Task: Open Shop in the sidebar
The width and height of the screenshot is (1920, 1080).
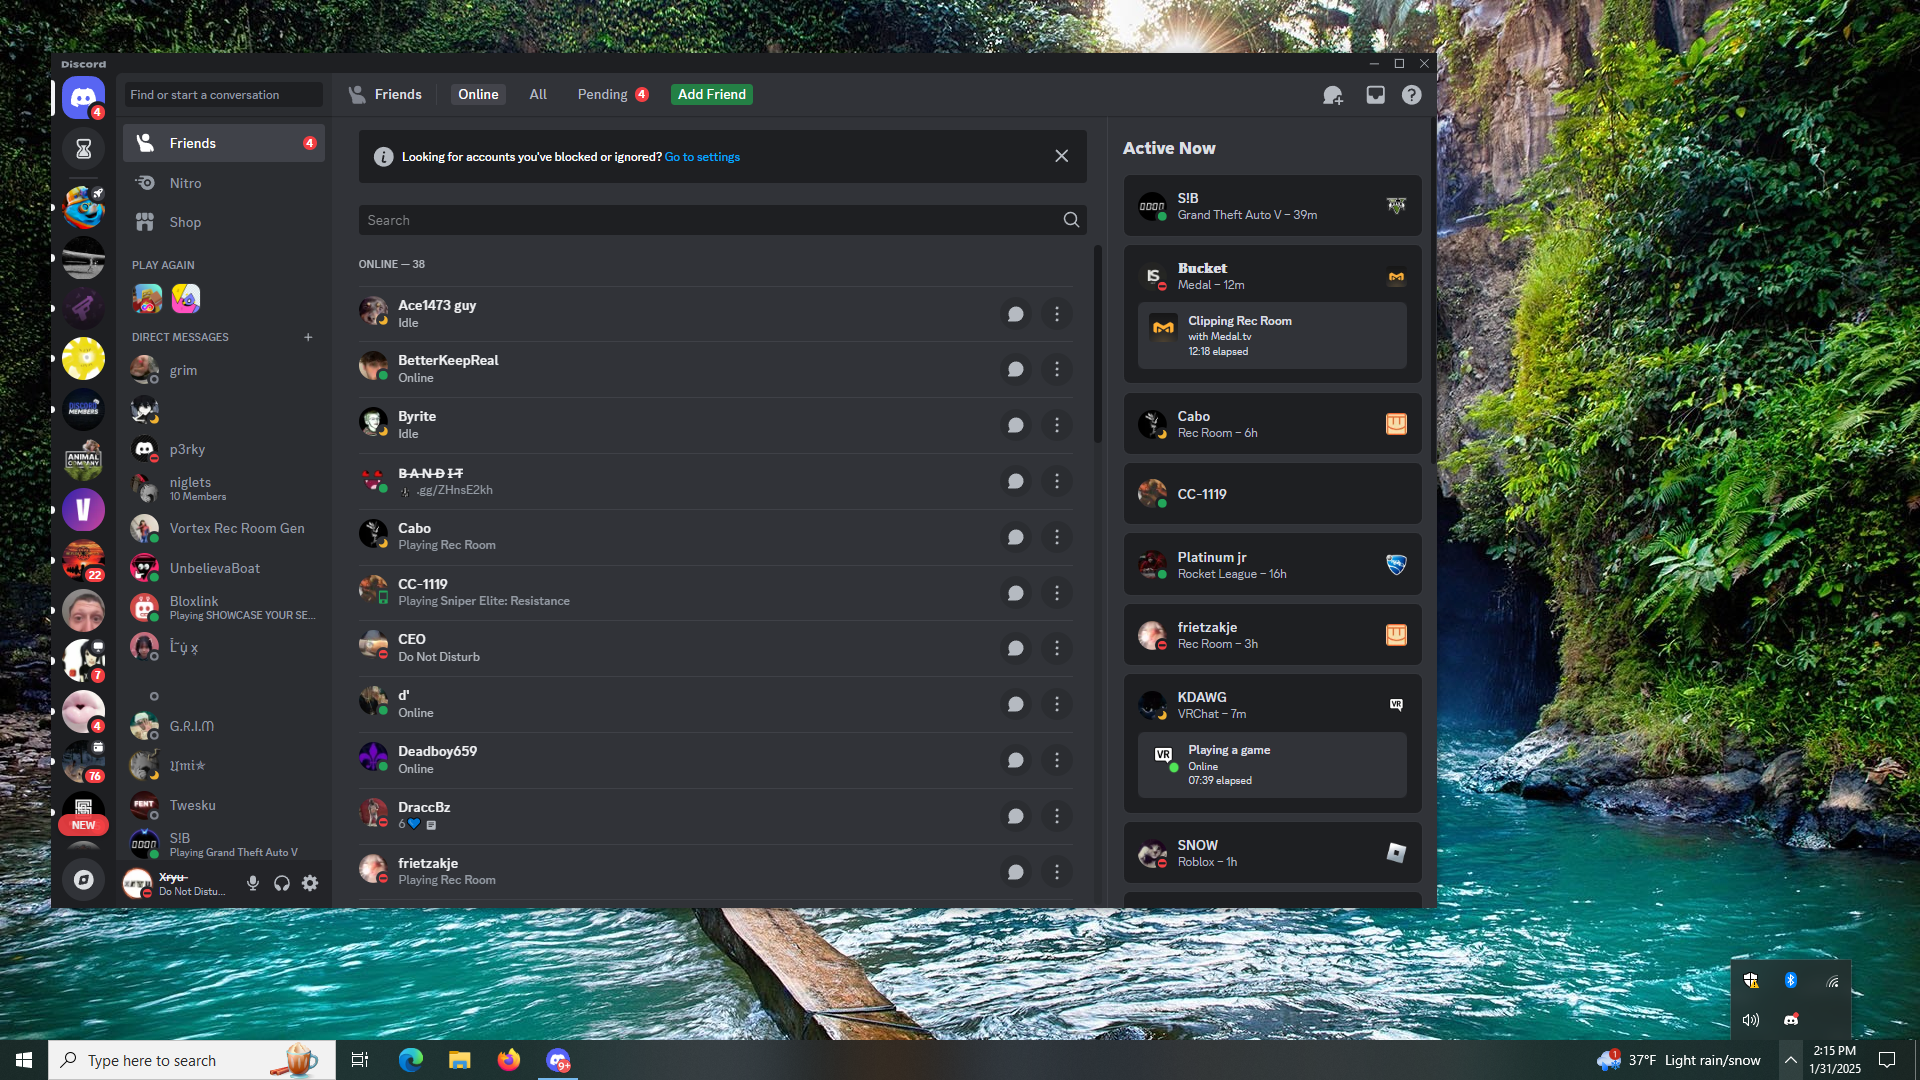Action: pos(223,222)
